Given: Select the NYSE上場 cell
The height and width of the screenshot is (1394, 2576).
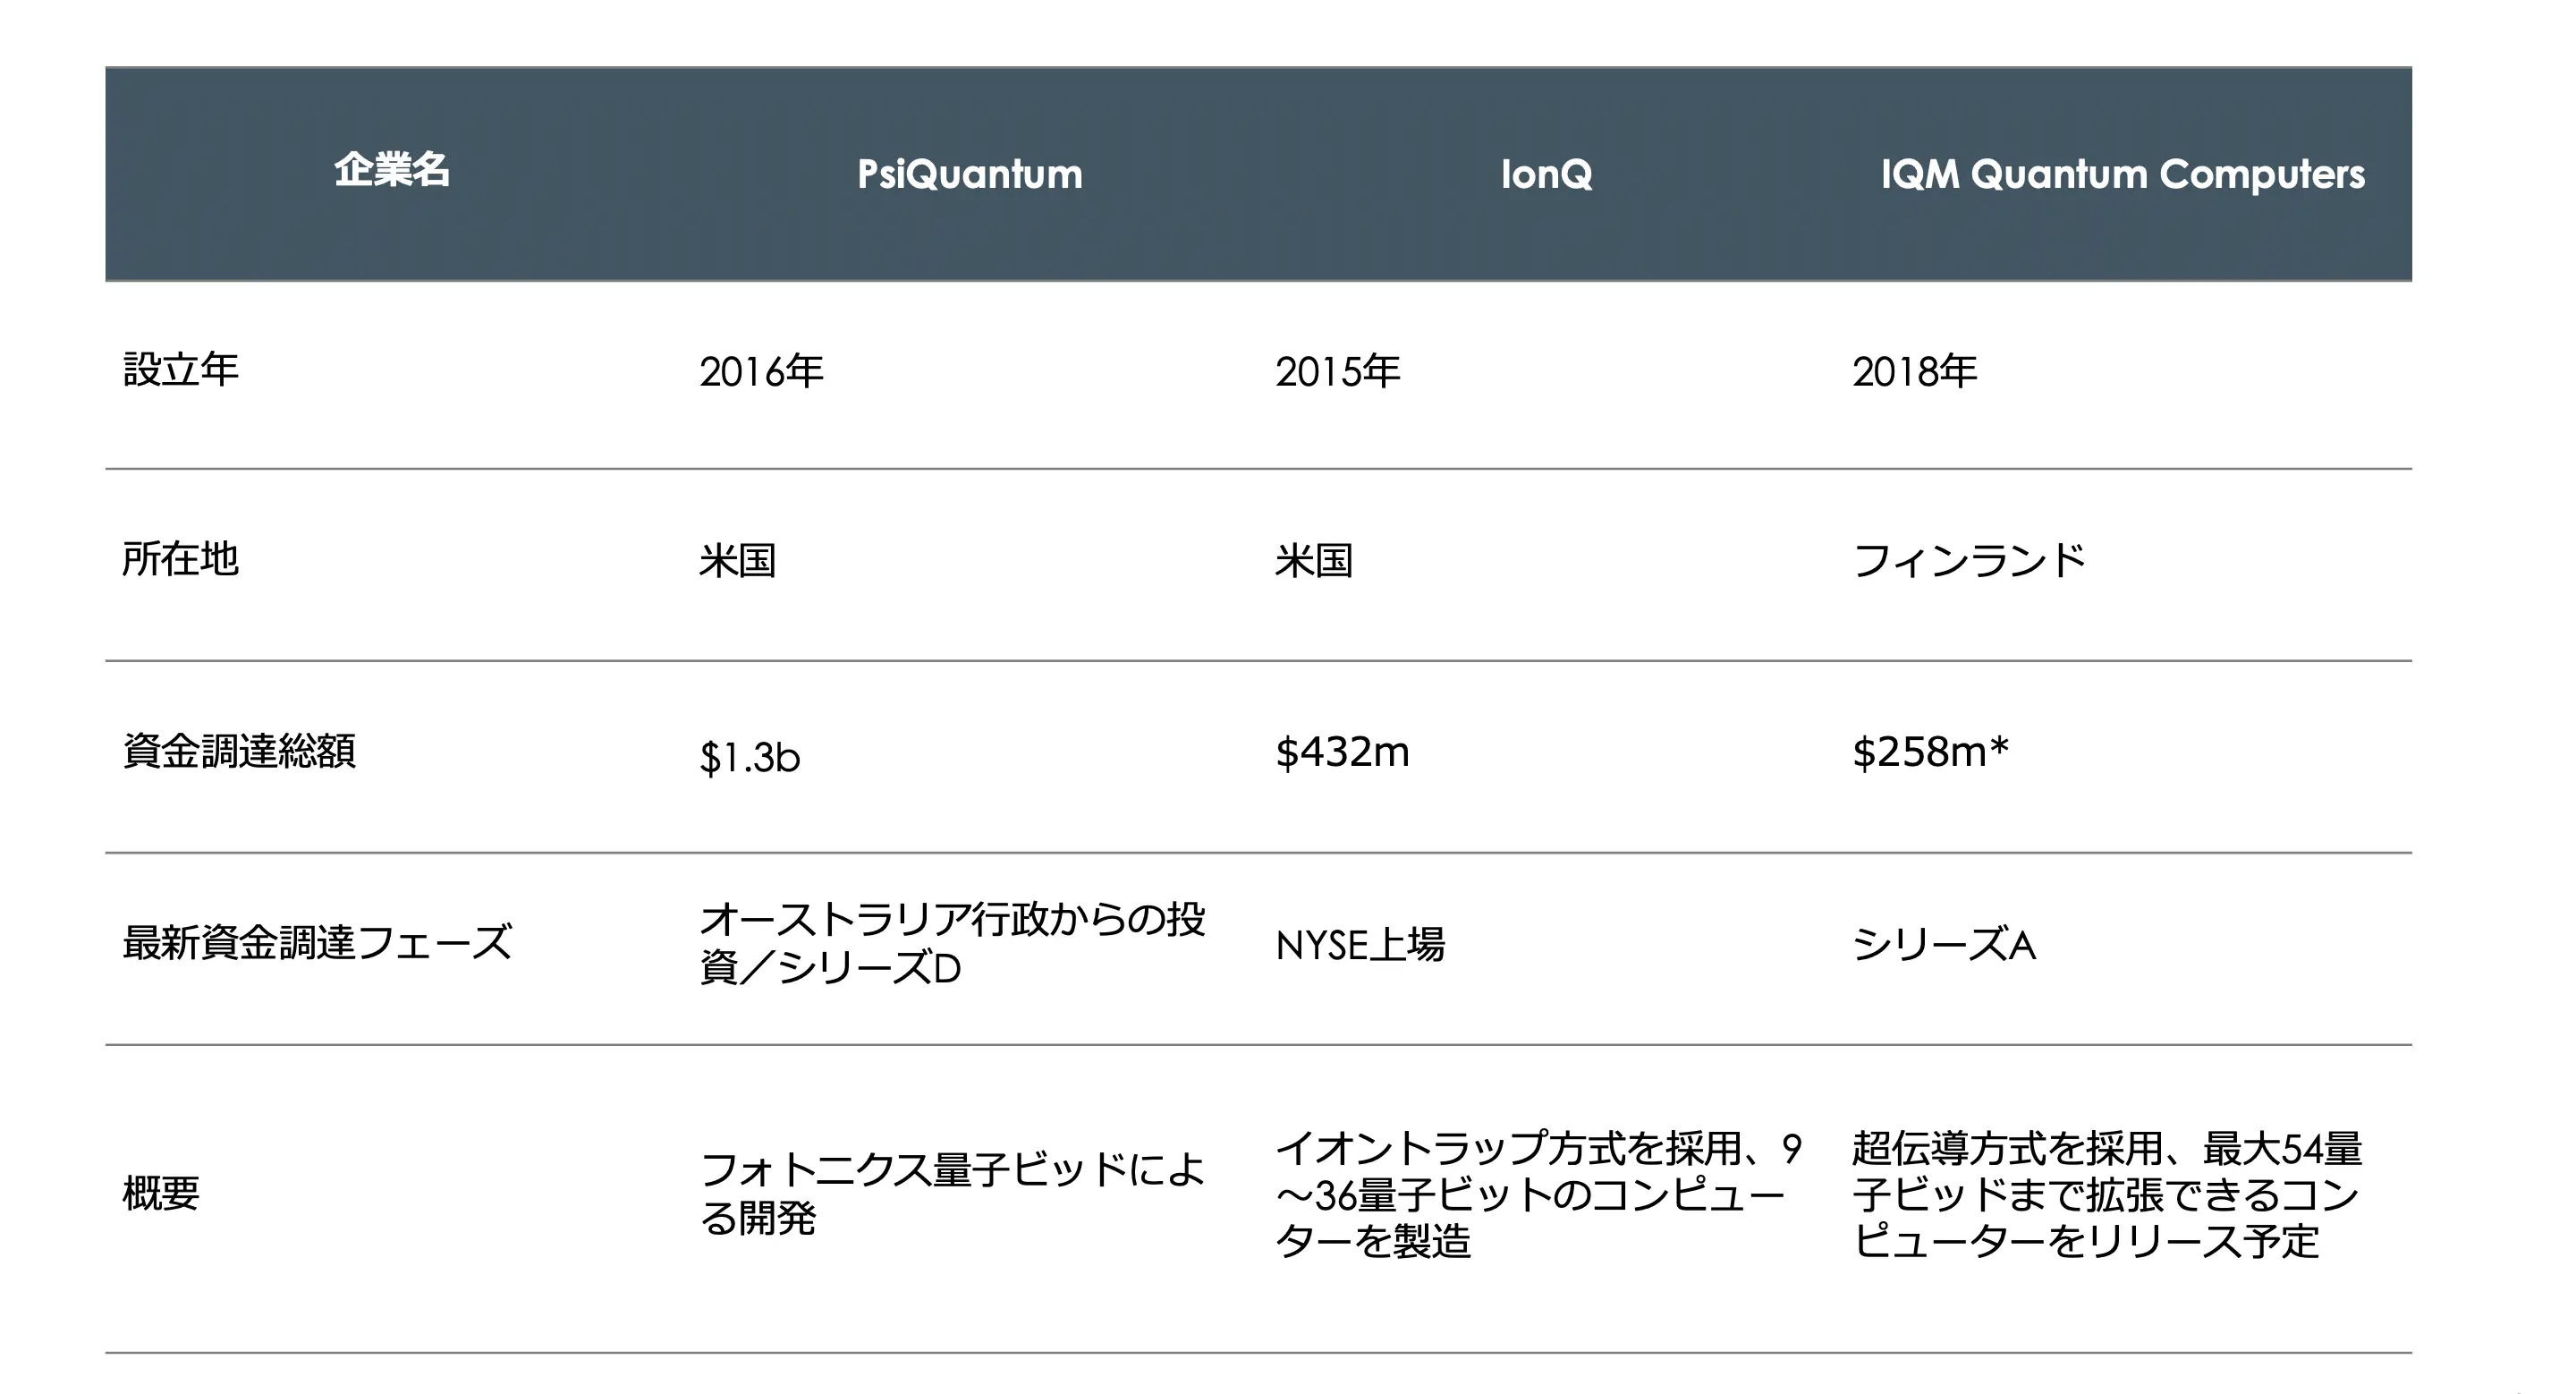Looking at the screenshot, I should coord(1360,944).
